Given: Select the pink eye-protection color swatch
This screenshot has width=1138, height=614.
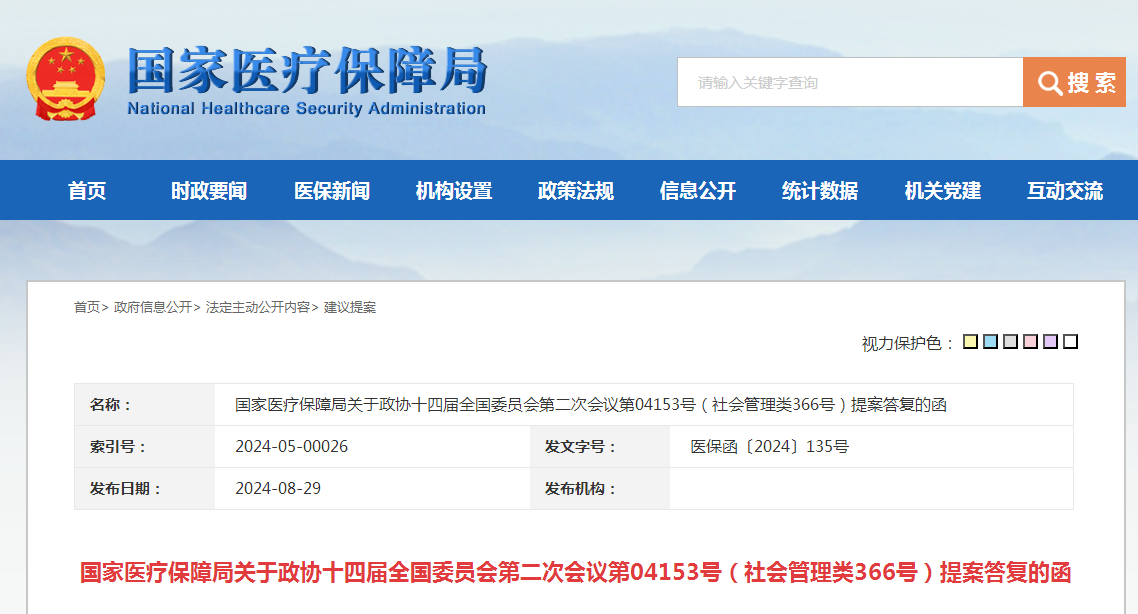Looking at the screenshot, I should click(1031, 341).
